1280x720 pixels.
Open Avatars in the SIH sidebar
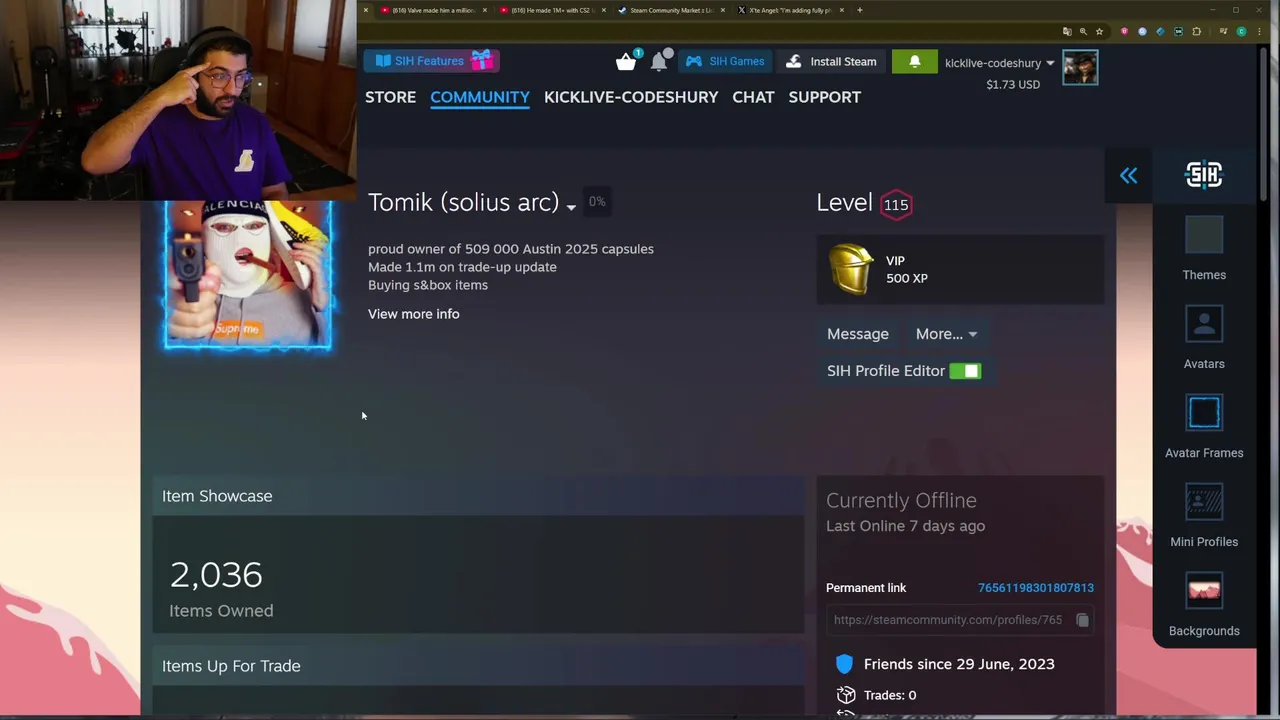coord(1204,338)
